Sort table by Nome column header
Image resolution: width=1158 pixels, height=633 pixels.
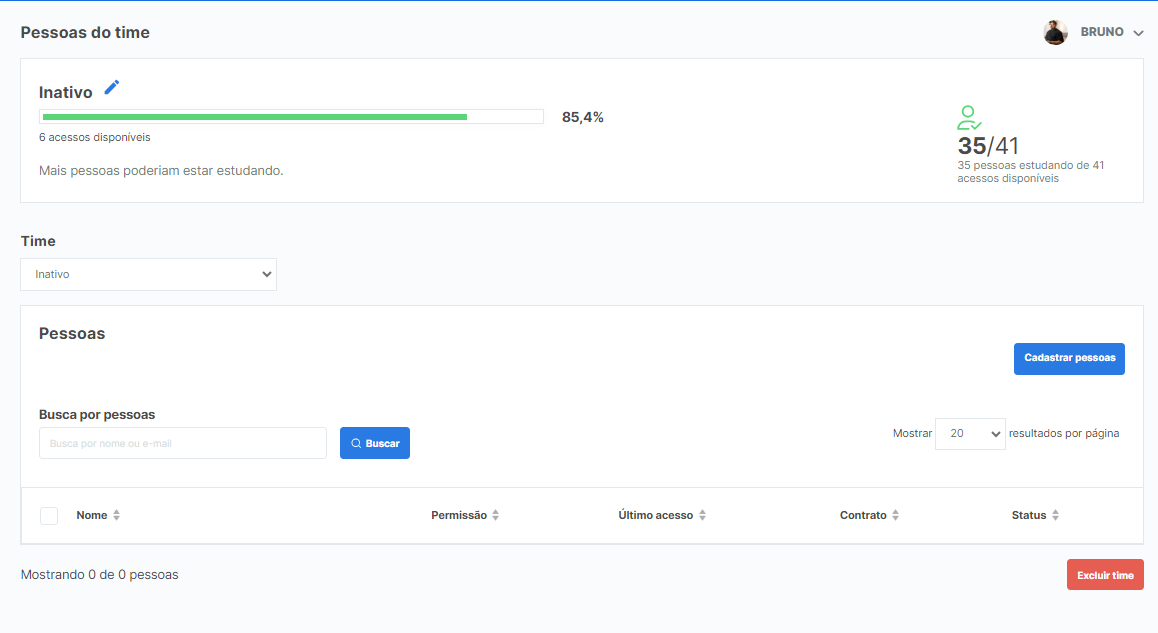pos(91,515)
